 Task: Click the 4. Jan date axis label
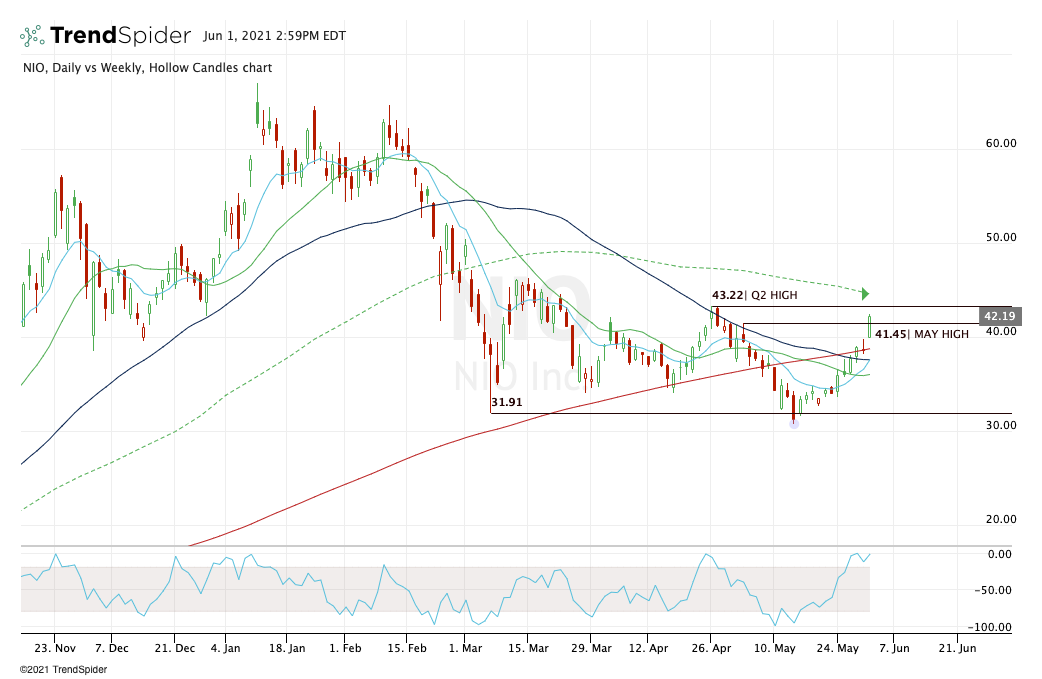[225, 648]
